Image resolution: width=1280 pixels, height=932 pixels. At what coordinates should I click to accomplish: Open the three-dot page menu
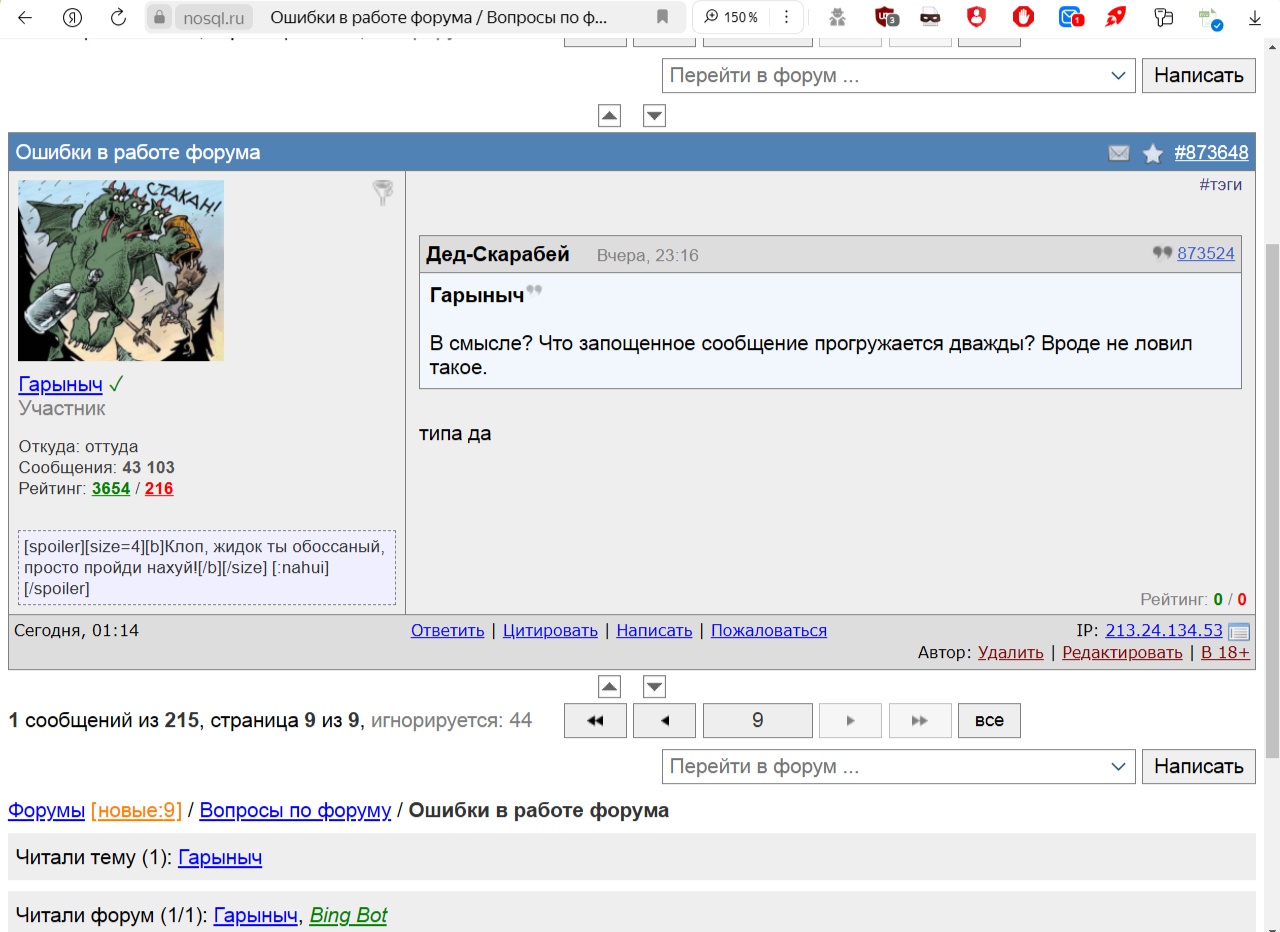pyautogui.click(x=787, y=17)
